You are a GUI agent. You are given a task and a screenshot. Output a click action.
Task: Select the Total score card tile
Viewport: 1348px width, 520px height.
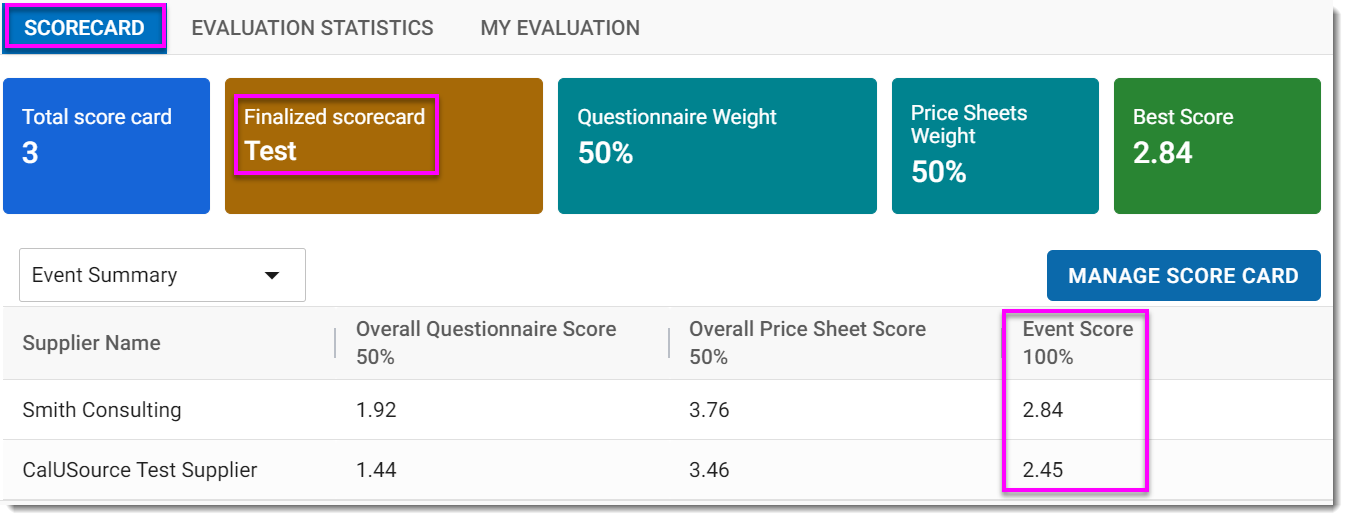106,146
